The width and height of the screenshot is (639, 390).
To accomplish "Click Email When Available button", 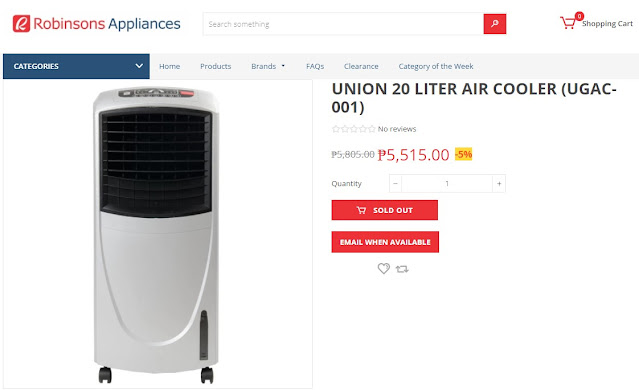I will (x=385, y=242).
